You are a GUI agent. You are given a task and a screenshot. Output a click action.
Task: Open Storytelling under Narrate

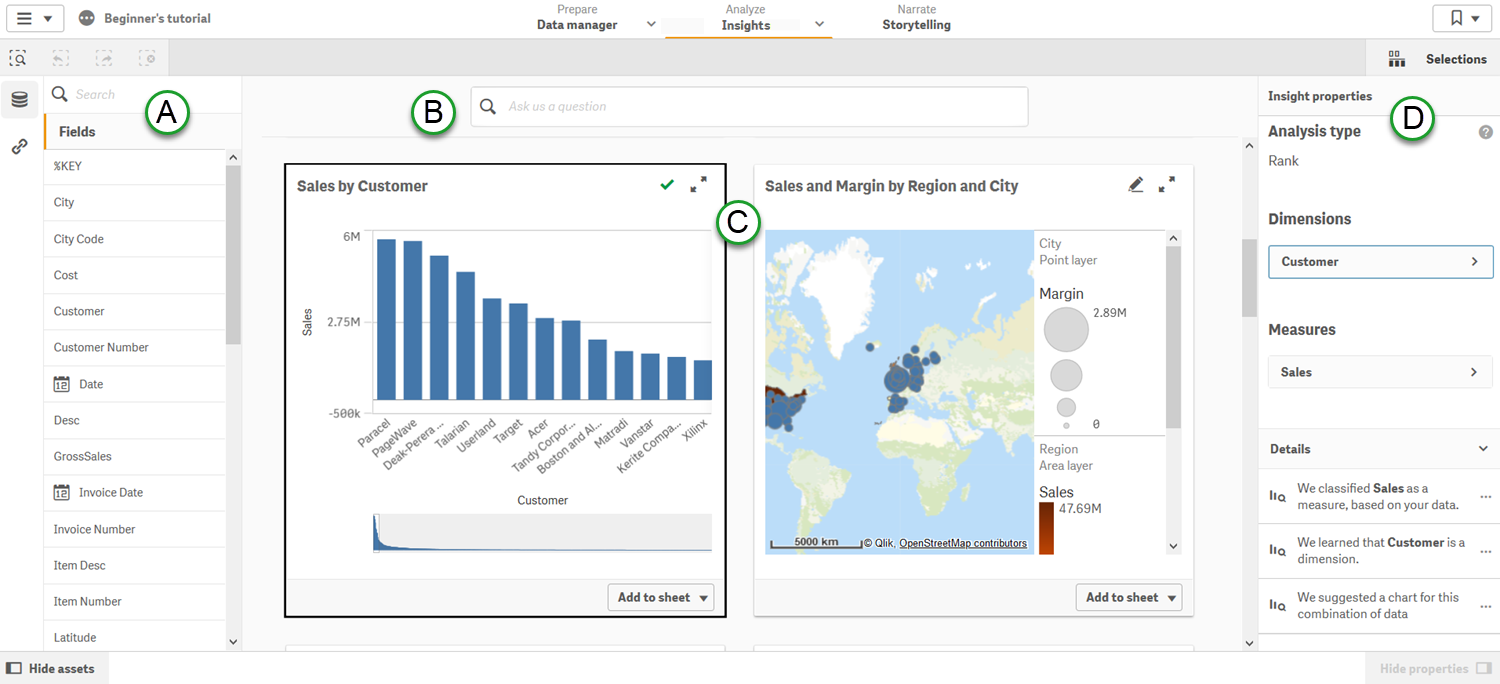pyautogui.click(x=916, y=23)
